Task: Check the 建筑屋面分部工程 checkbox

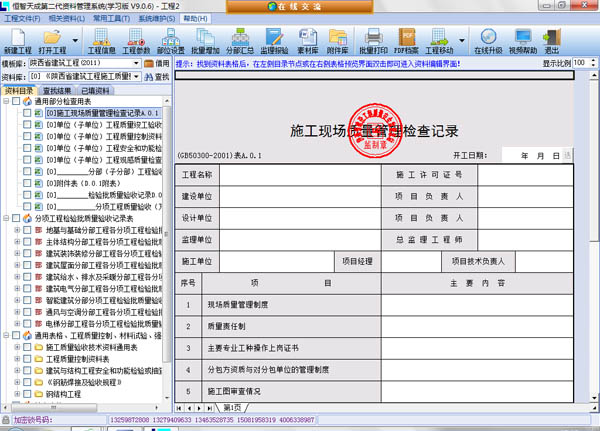Action: pyautogui.click(x=27, y=265)
